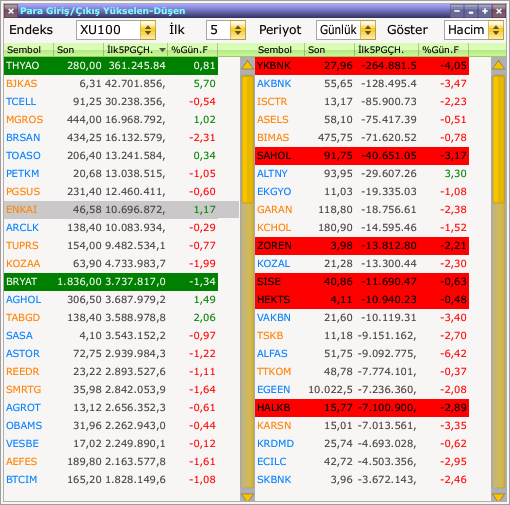This screenshot has width=510, height=505.
Task: Select the BTCIM symbol
Action: tap(22, 480)
